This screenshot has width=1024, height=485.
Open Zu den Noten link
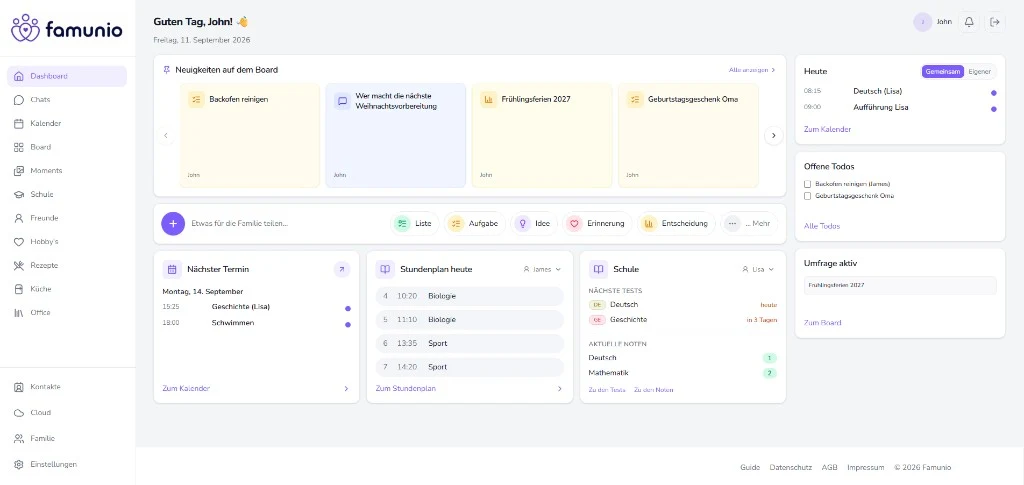pos(654,390)
